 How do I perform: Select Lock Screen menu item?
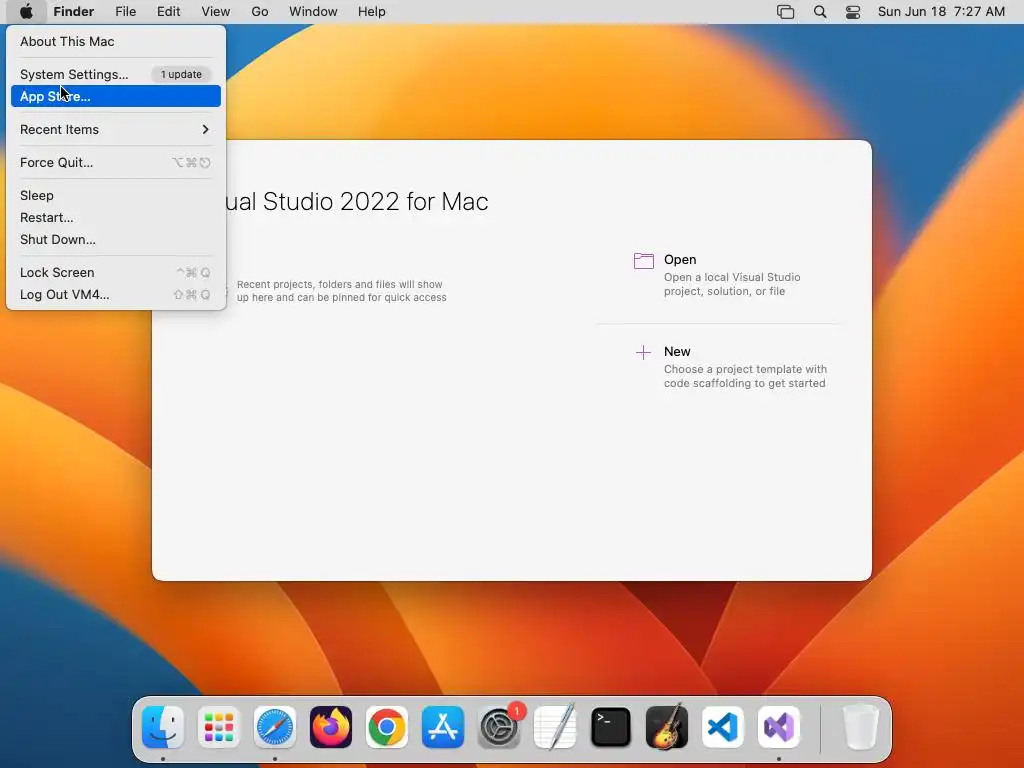(x=116, y=272)
